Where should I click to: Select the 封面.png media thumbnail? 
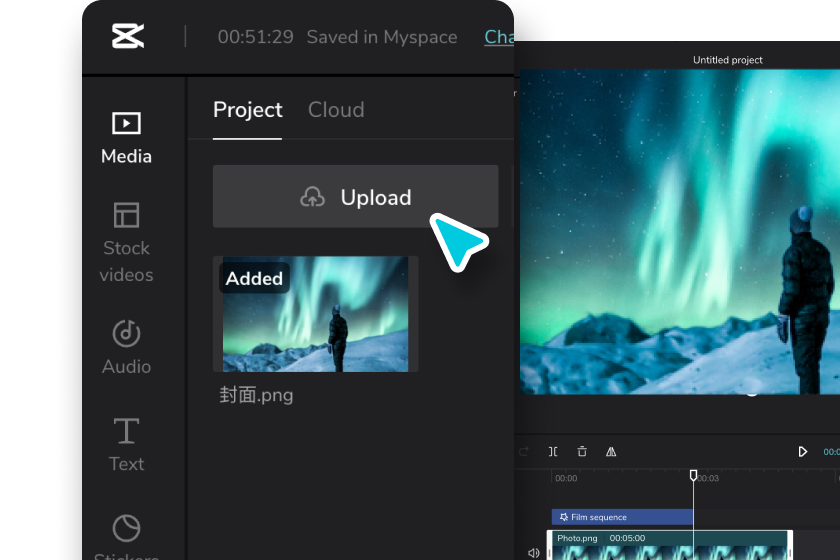click(316, 314)
